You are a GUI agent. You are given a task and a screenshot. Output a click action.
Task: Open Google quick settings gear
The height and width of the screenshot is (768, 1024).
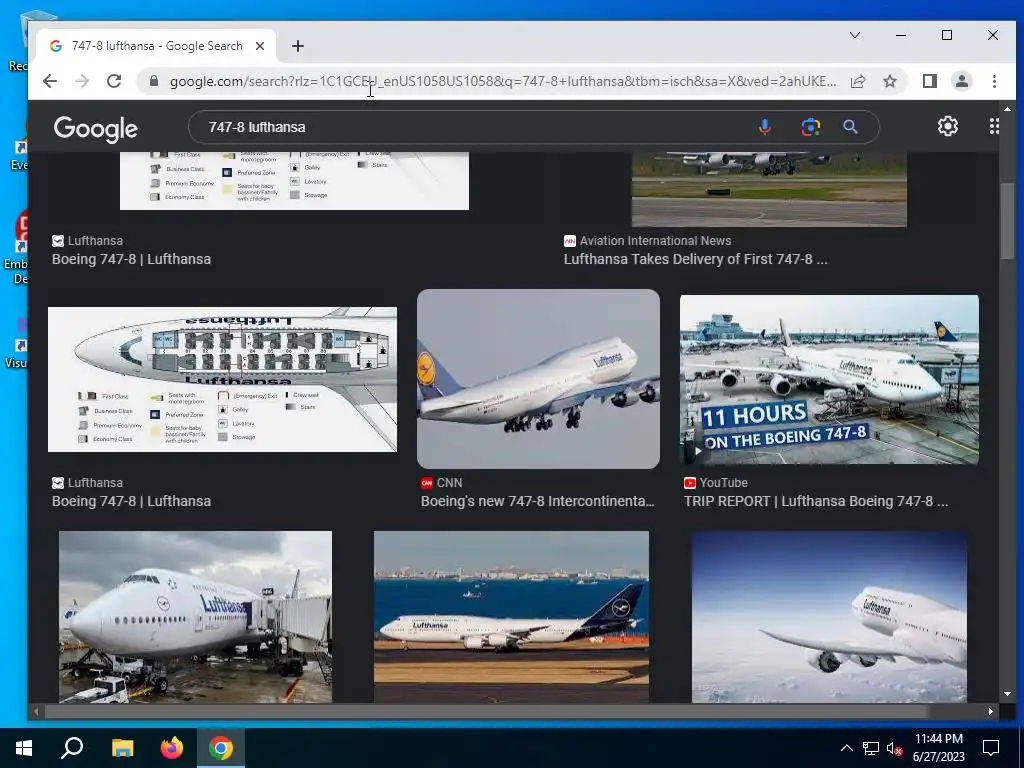(948, 126)
